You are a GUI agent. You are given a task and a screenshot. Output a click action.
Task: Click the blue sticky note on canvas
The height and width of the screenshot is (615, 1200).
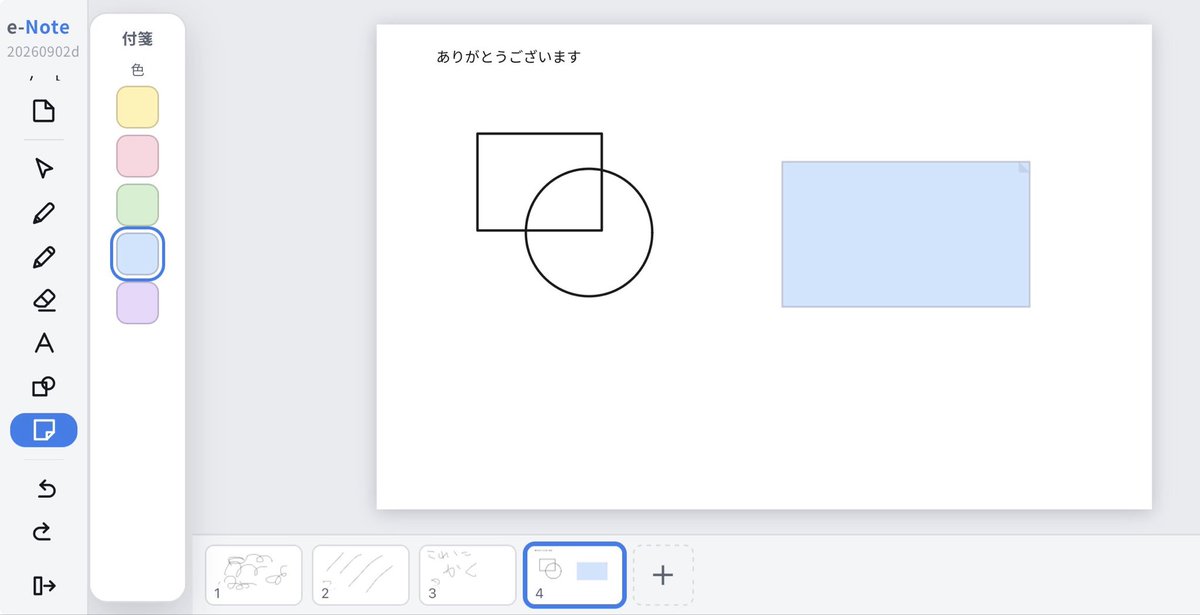click(x=906, y=234)
